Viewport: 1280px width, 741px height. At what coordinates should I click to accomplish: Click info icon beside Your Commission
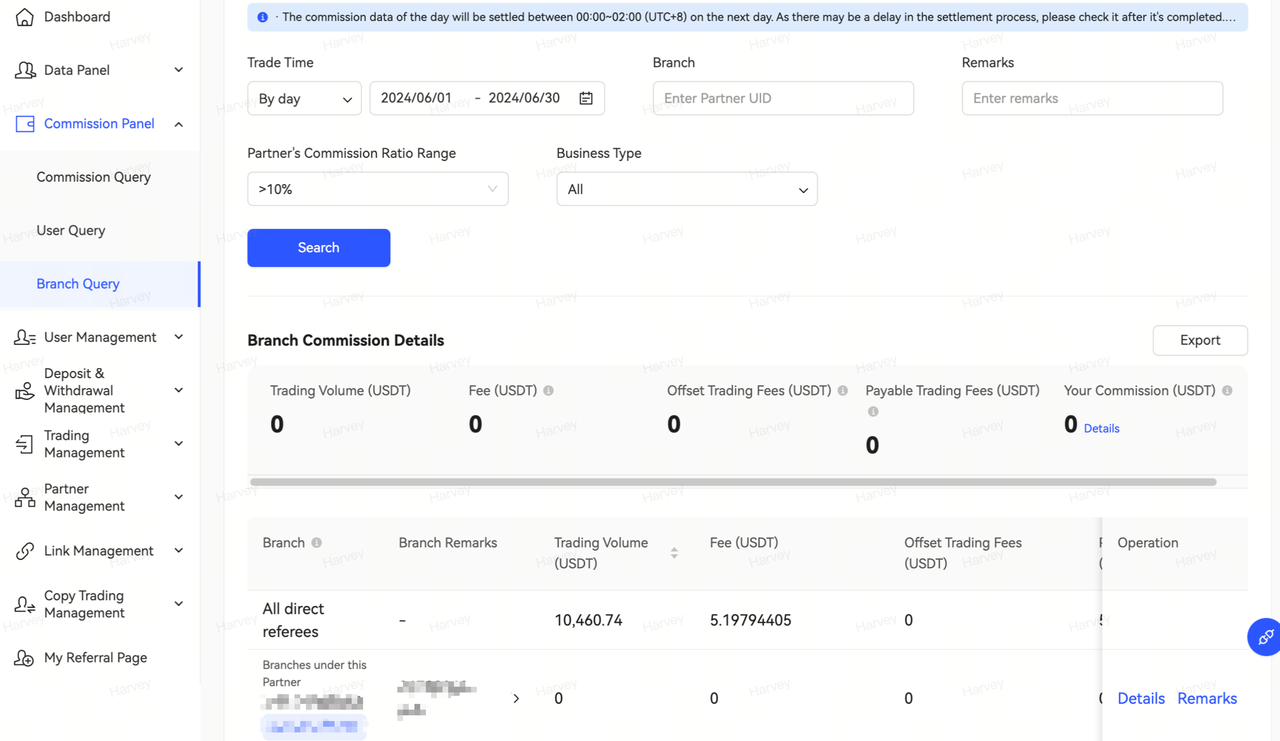tap(1227, 391)
